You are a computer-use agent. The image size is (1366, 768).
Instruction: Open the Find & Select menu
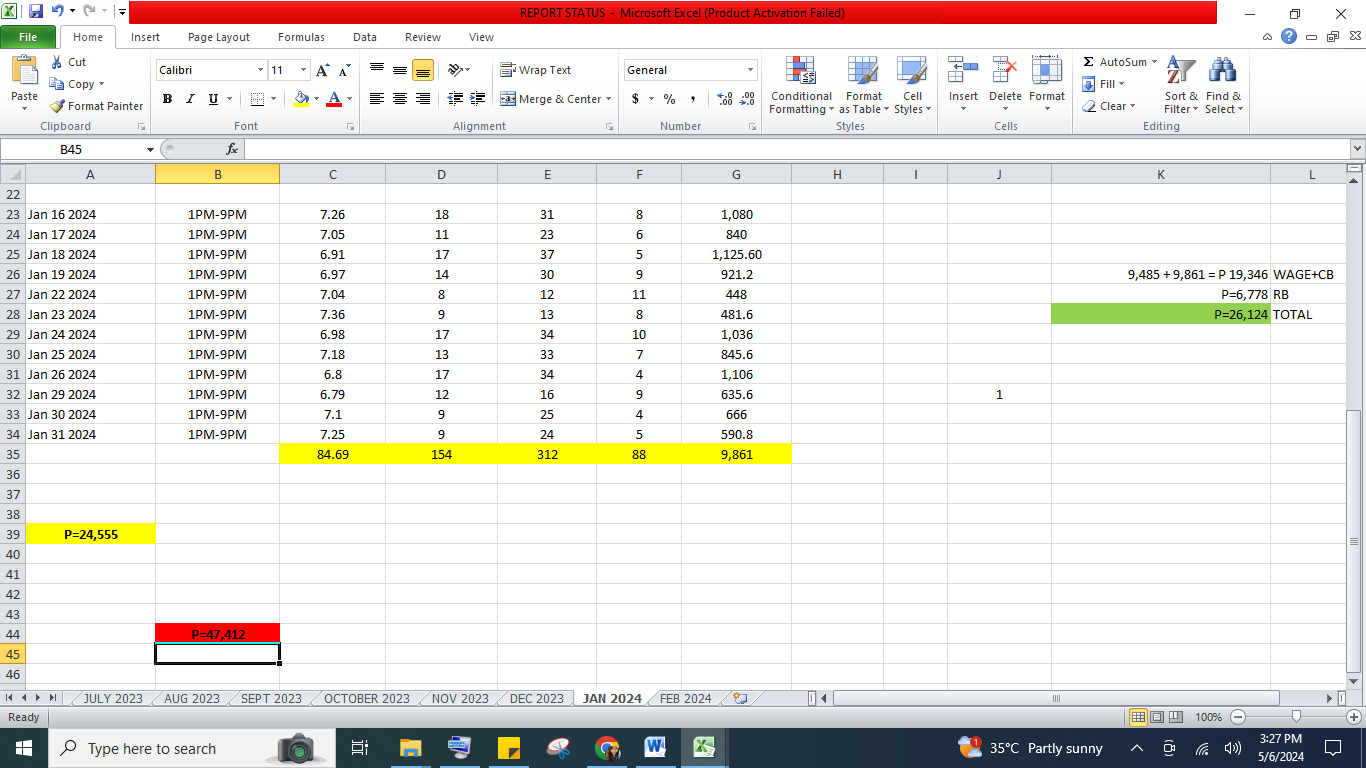tap(1223, 85)
